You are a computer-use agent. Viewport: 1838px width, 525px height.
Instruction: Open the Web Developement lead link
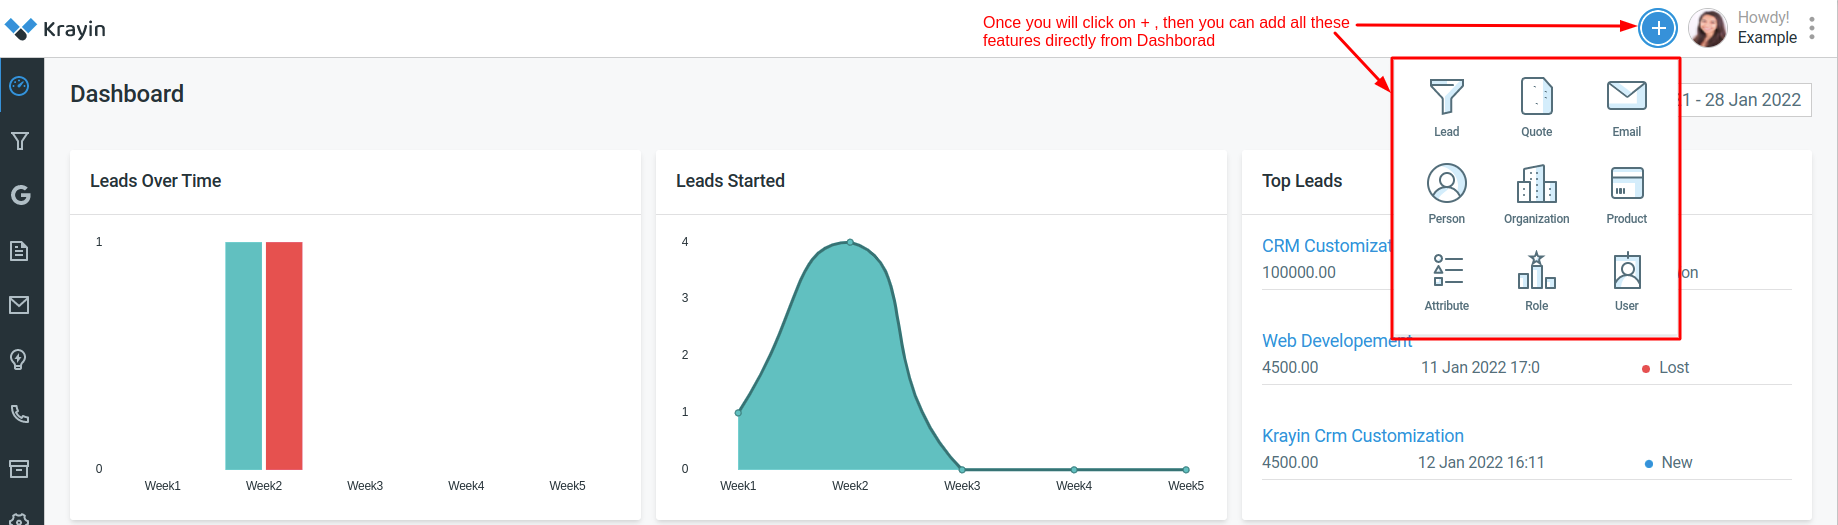click(x=1336, y=341)
